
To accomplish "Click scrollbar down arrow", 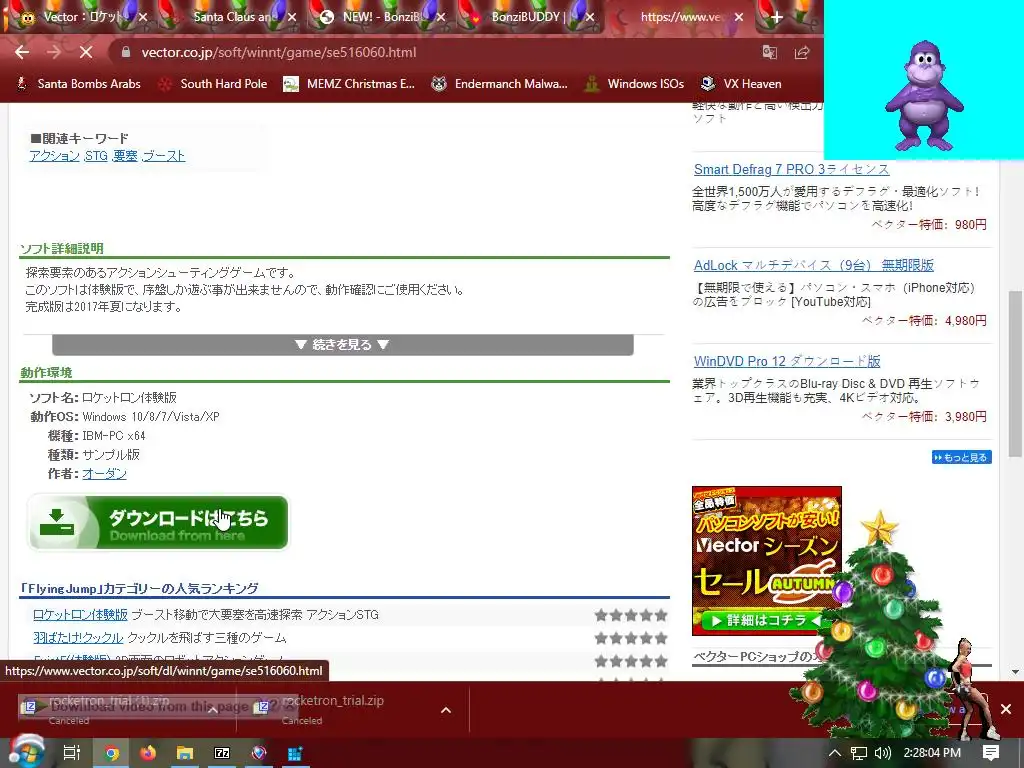I will click(1015, 671).
